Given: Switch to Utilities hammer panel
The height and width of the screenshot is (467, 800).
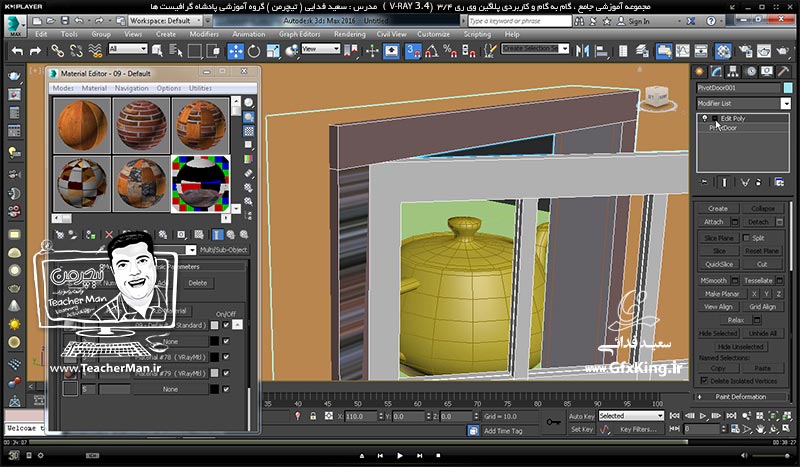Looking at the screenshot, I should 783,72.
